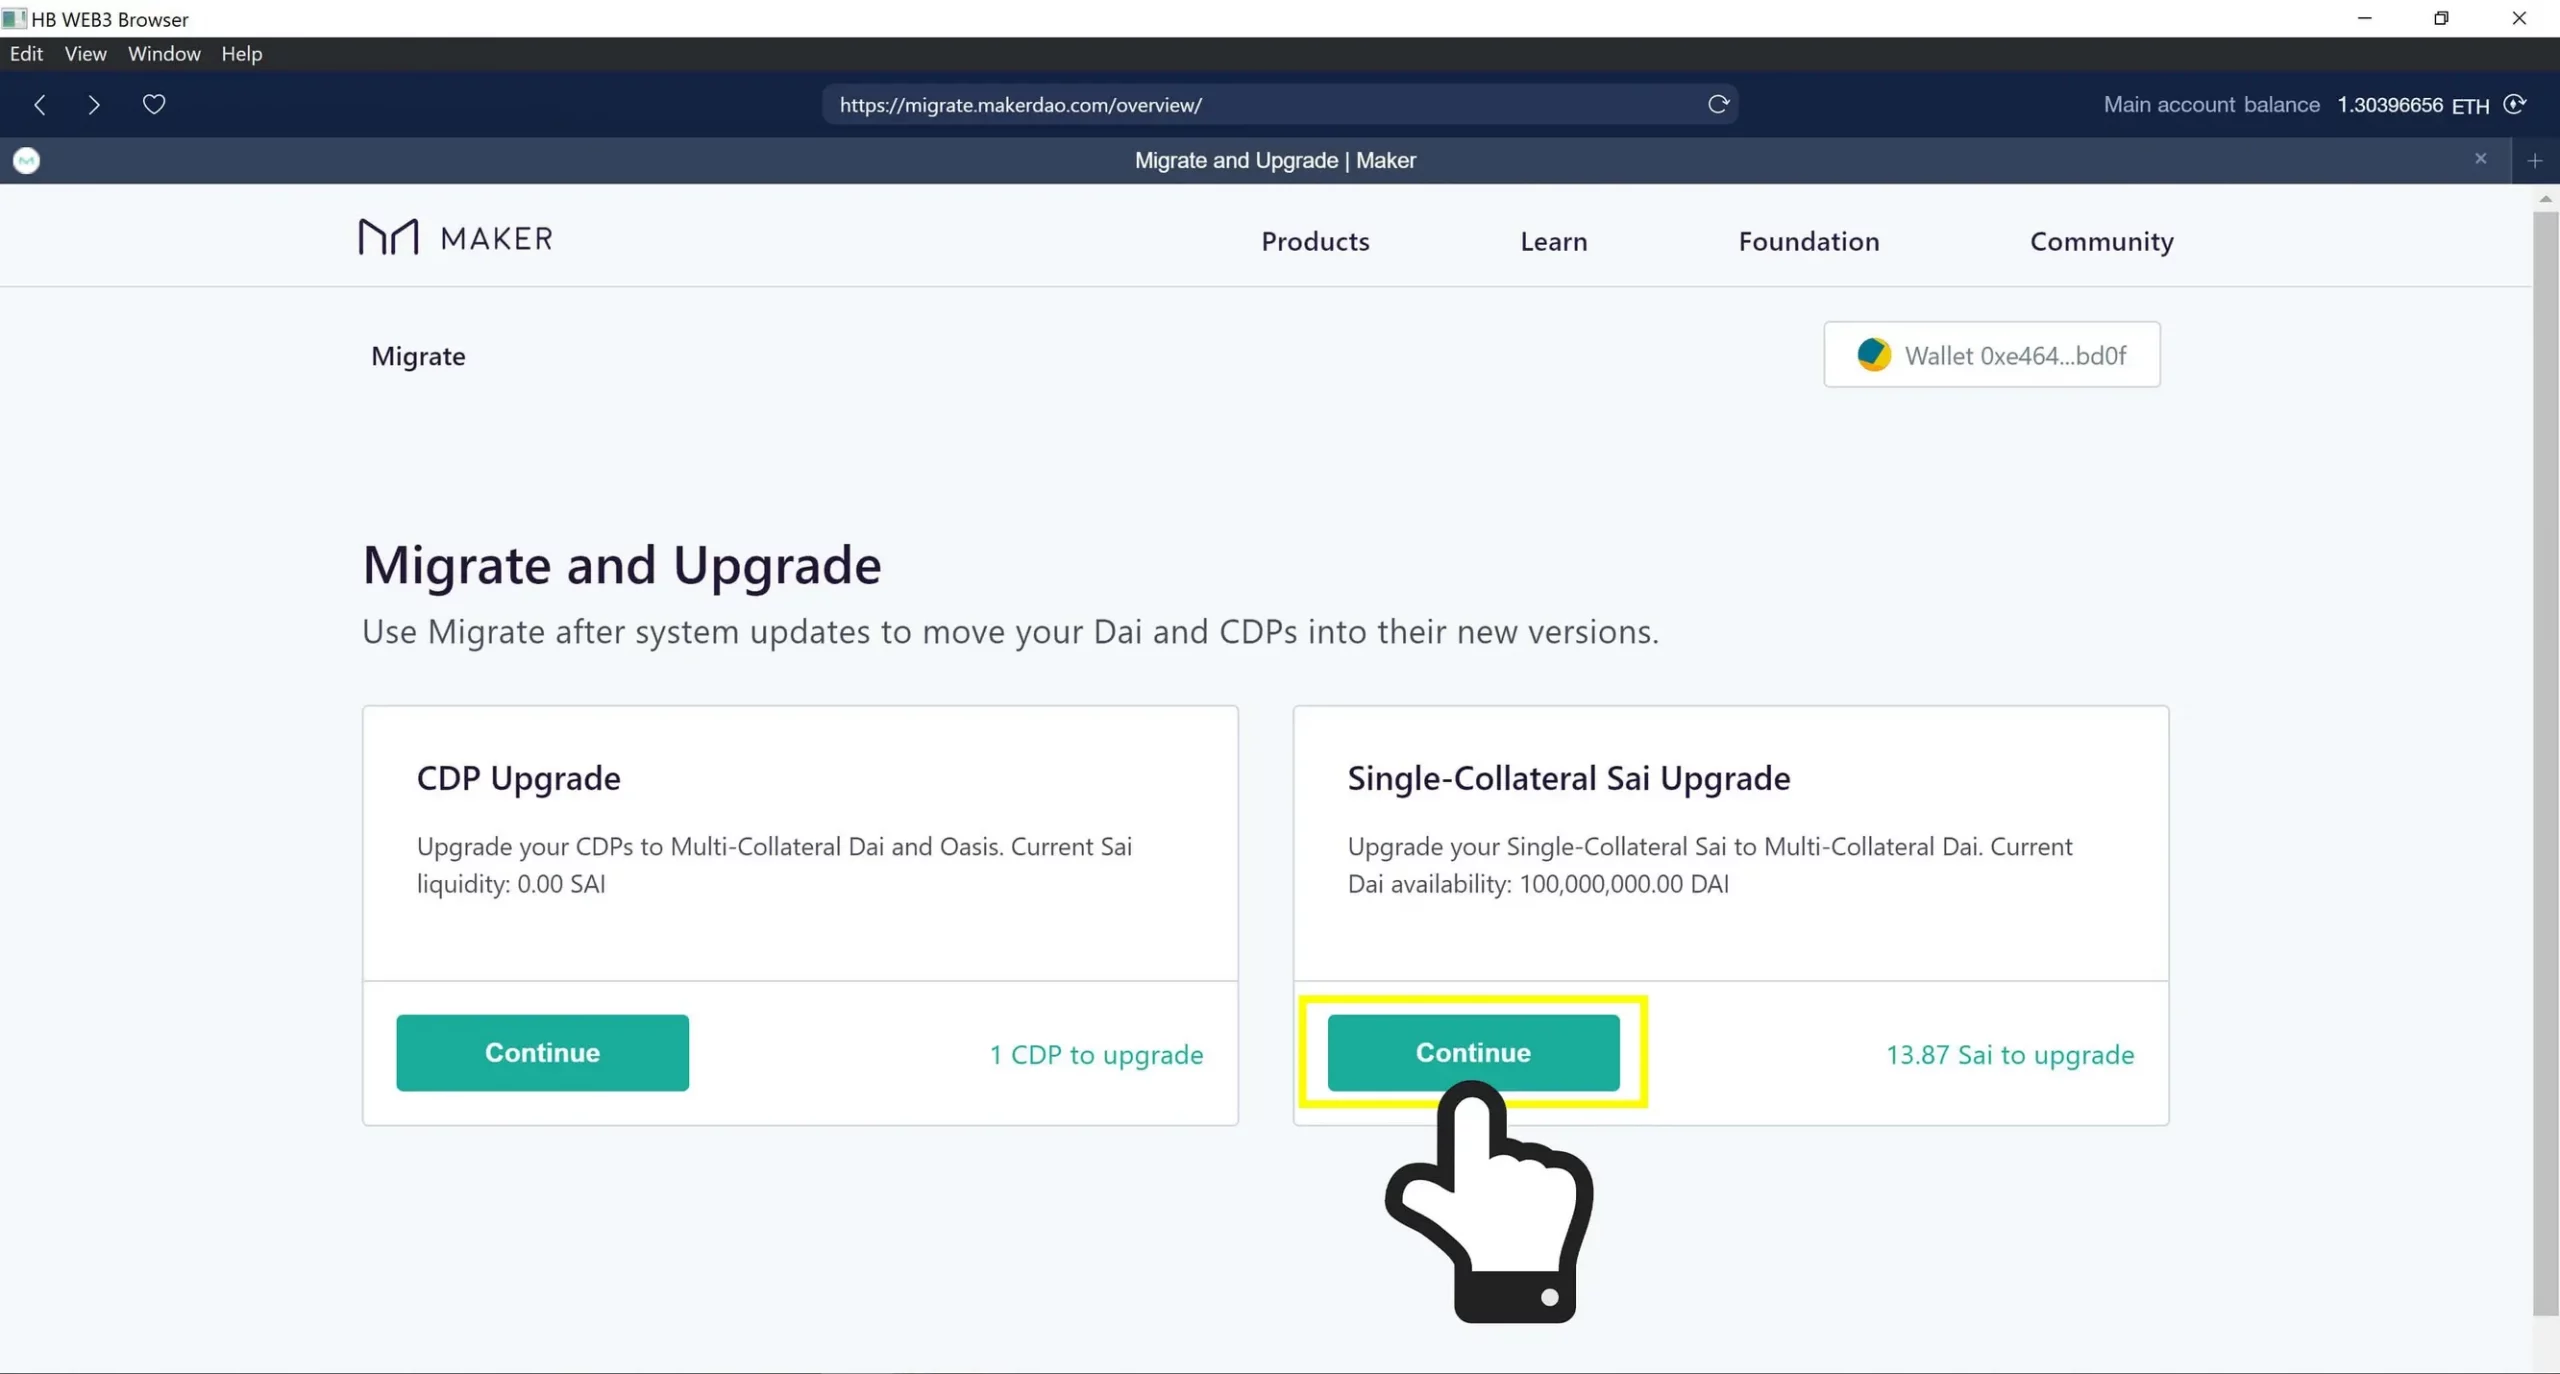
Task: Open the View menu
Action: point(85,54)
